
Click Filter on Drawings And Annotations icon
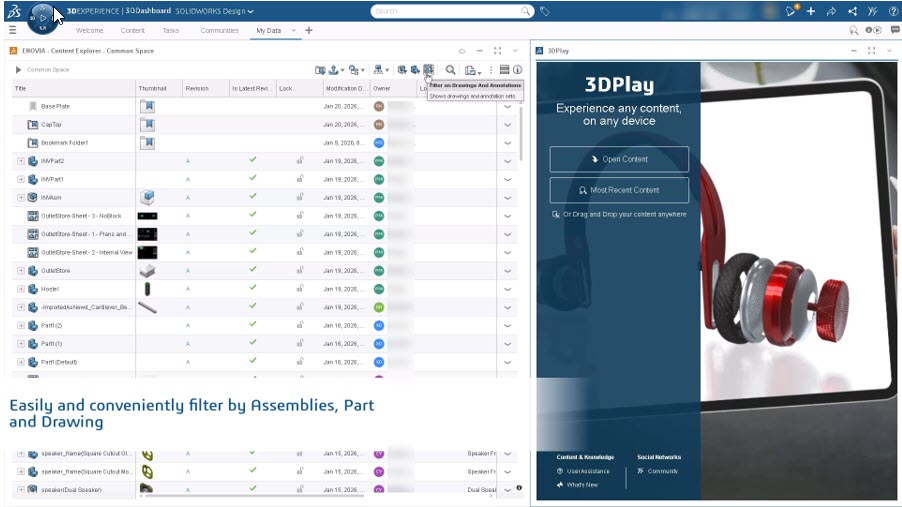click(428, 70)
